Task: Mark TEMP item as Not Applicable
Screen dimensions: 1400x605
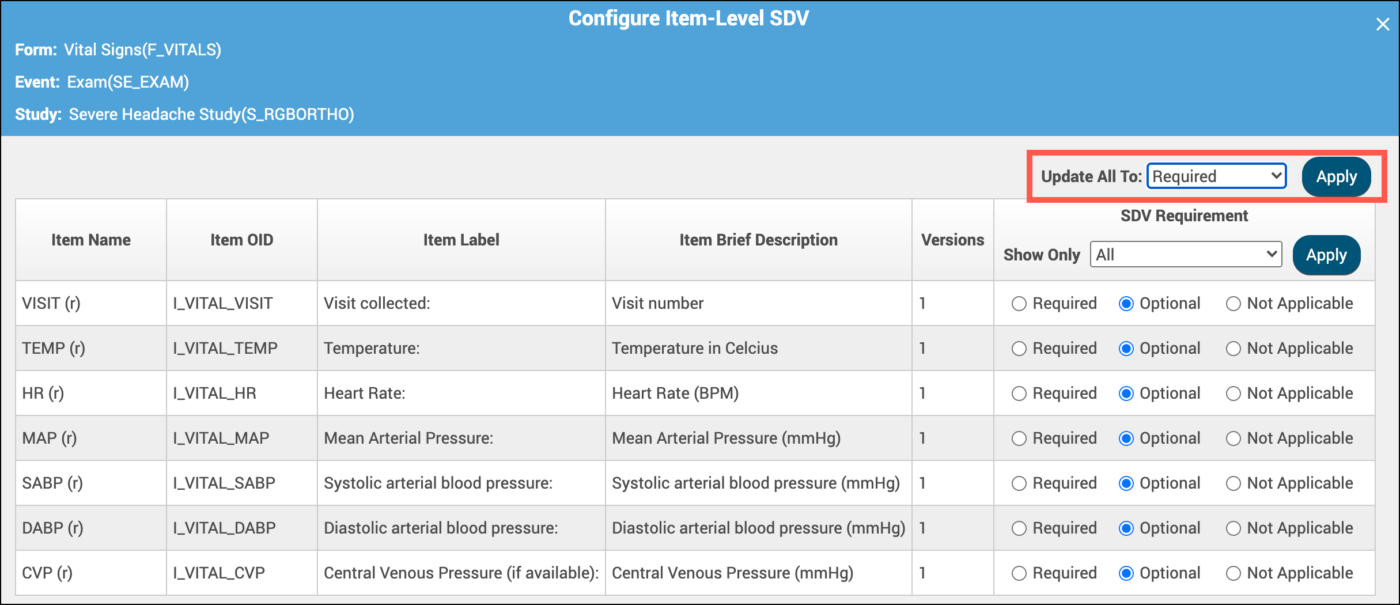Action: click(x=1235, y=348)
